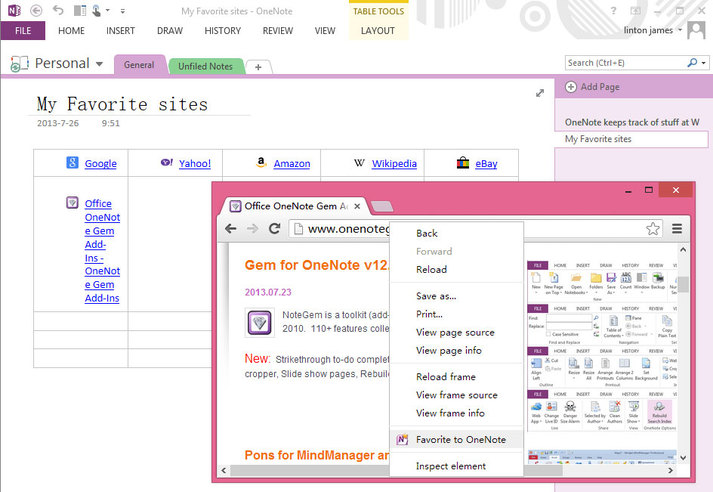Click the Back navigation arrow in OneNote title bar
Viewport: 713px width, 492px height.
(36, 10)
